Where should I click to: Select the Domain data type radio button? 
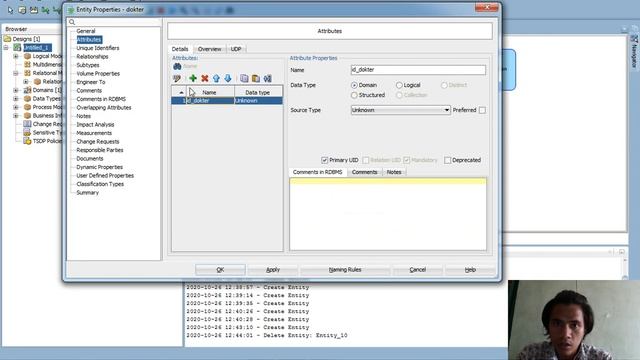(x=354, y=85)
